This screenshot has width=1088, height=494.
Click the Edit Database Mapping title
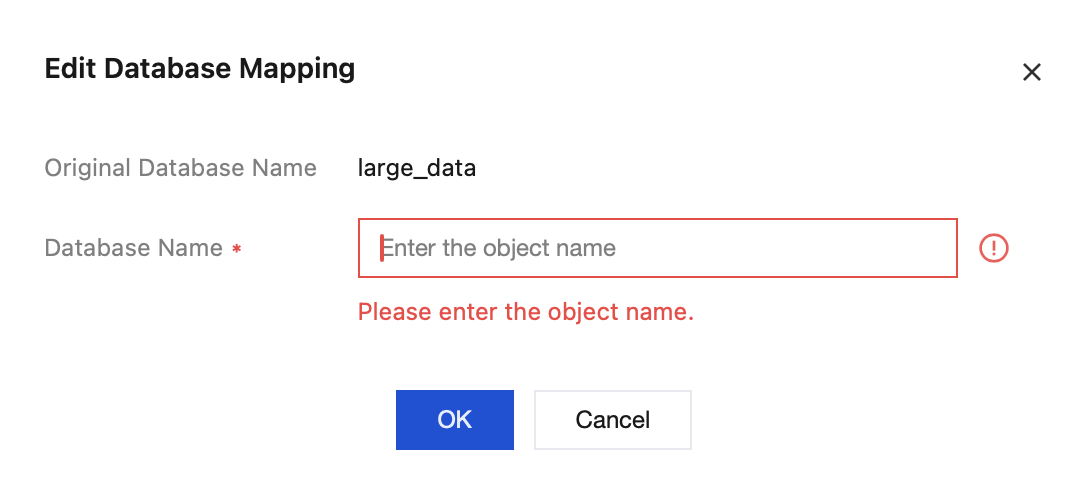[x=200, y=69]
